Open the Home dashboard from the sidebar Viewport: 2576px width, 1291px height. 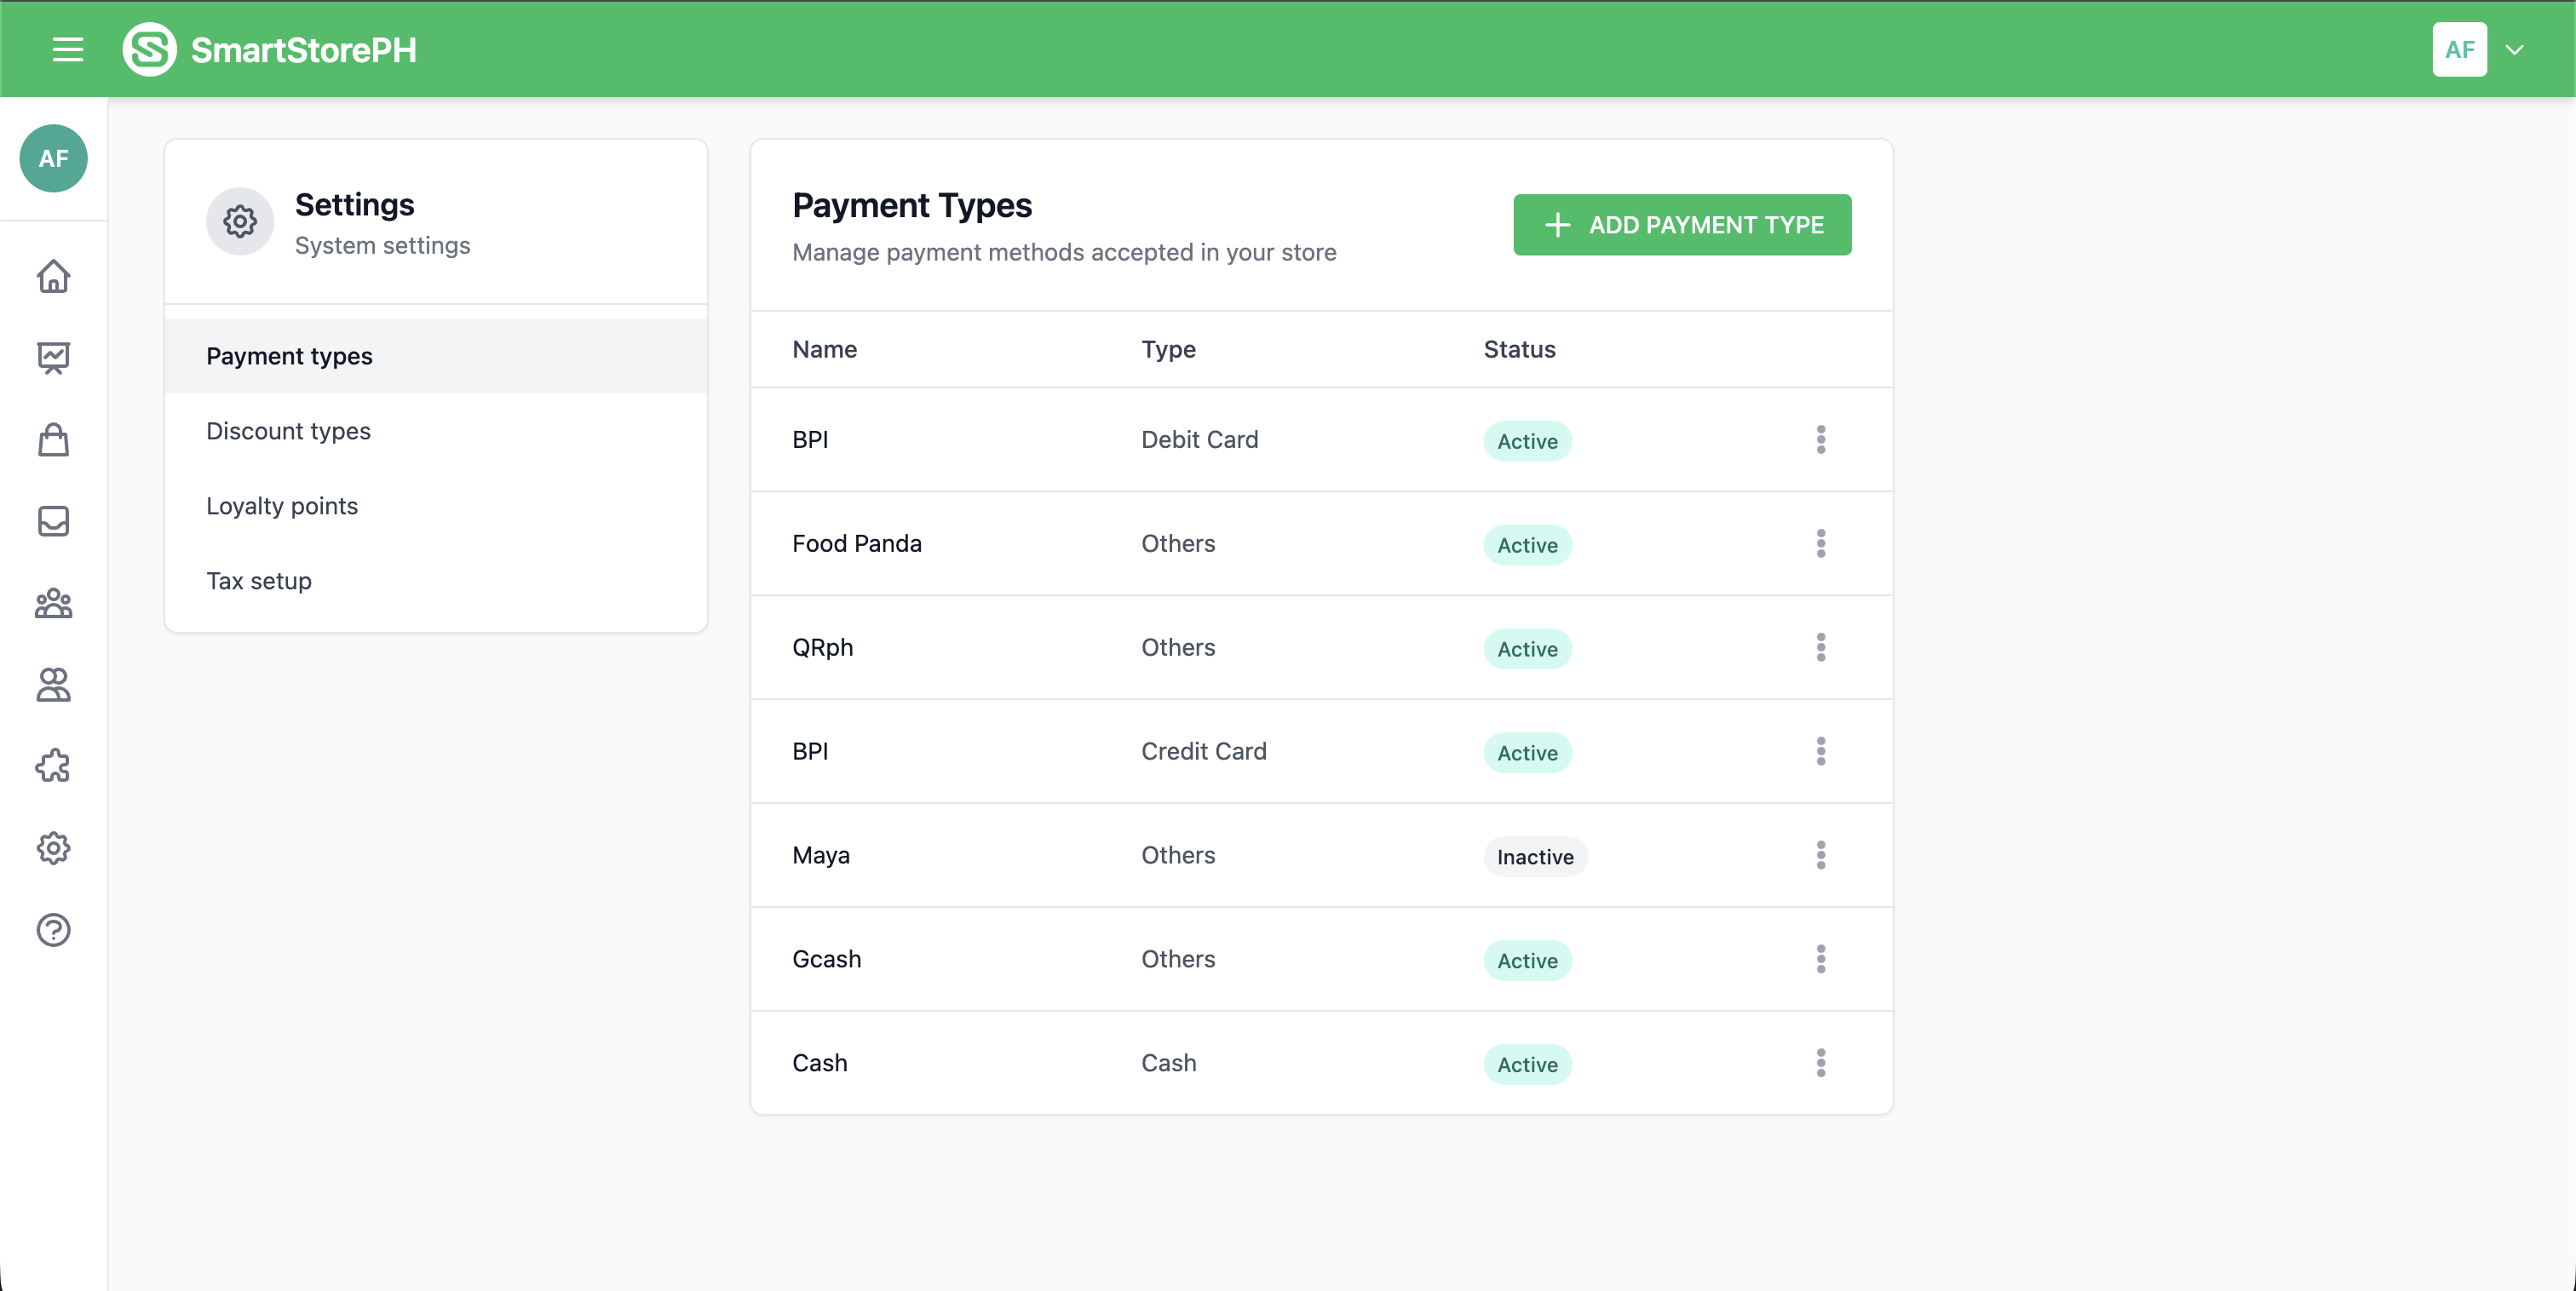pos(53,276)
